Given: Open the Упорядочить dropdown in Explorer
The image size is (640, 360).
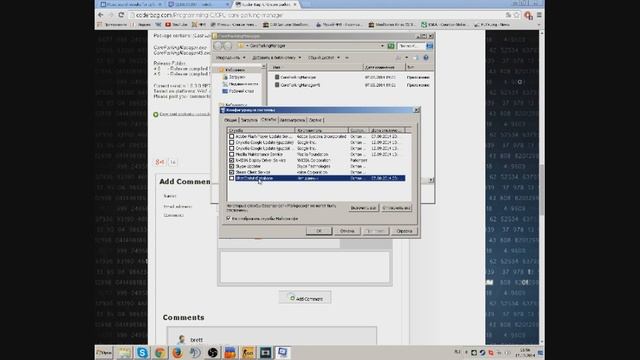Looking at the screenshot, I should [x=231, y=58].
